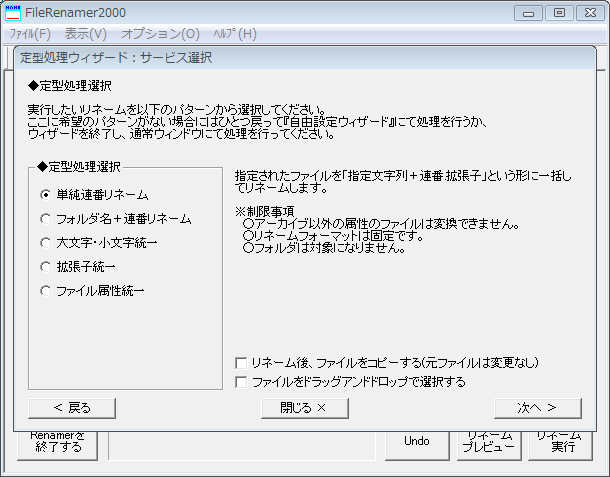610x477 pixels.
Task: Click リネーム実行 button in main window
Action: pos(560,444)
